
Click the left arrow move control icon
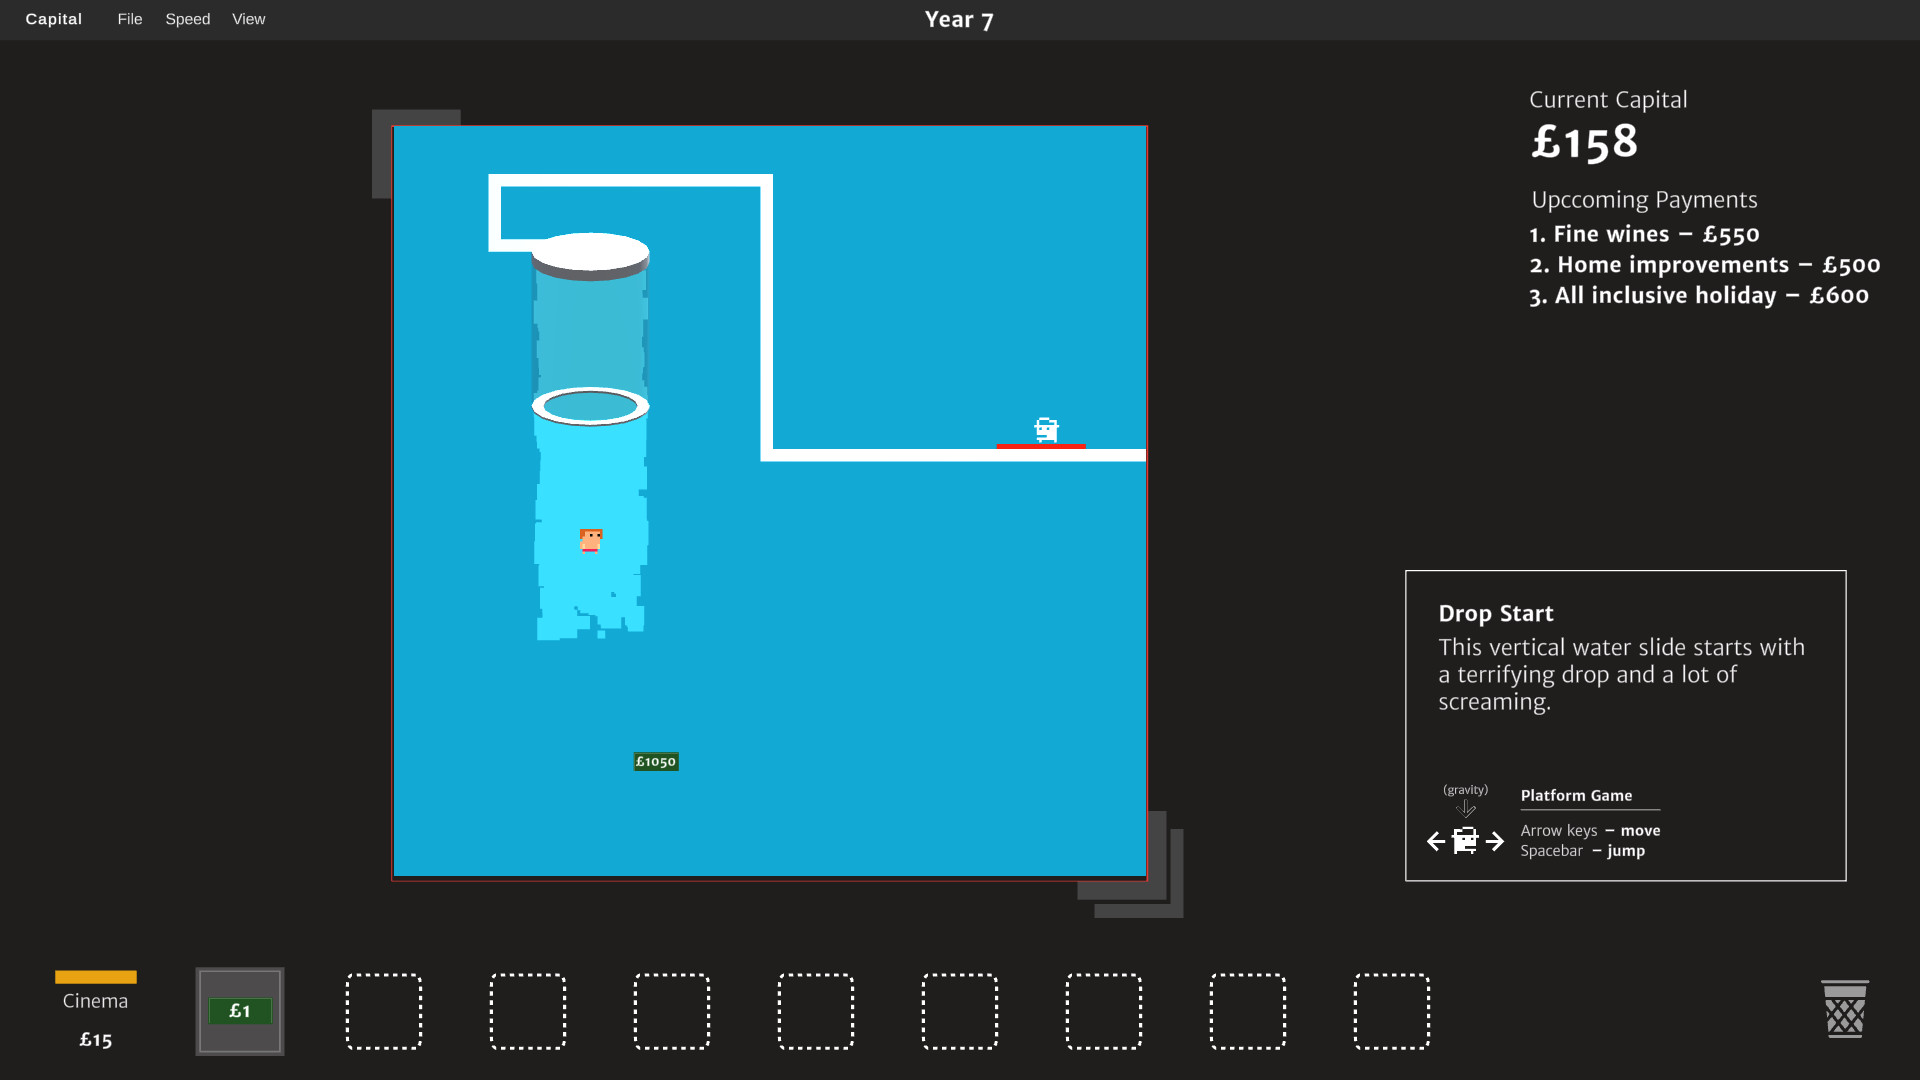point(1436,841)
